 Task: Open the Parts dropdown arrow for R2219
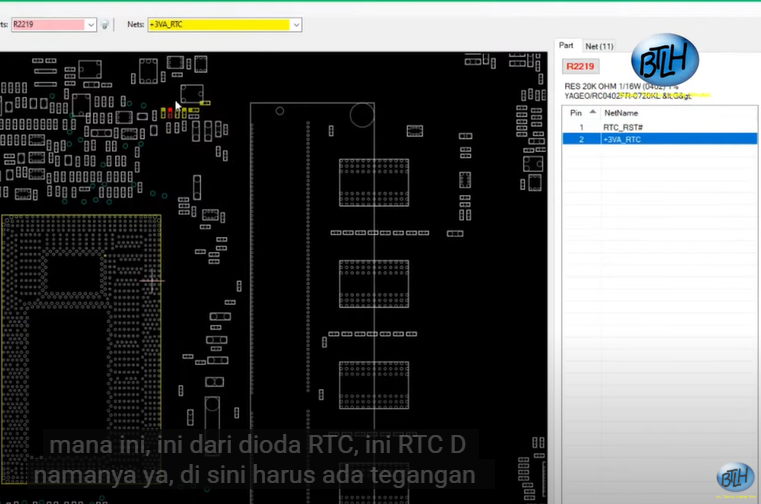pyautogui.click(x=91, y=25)
